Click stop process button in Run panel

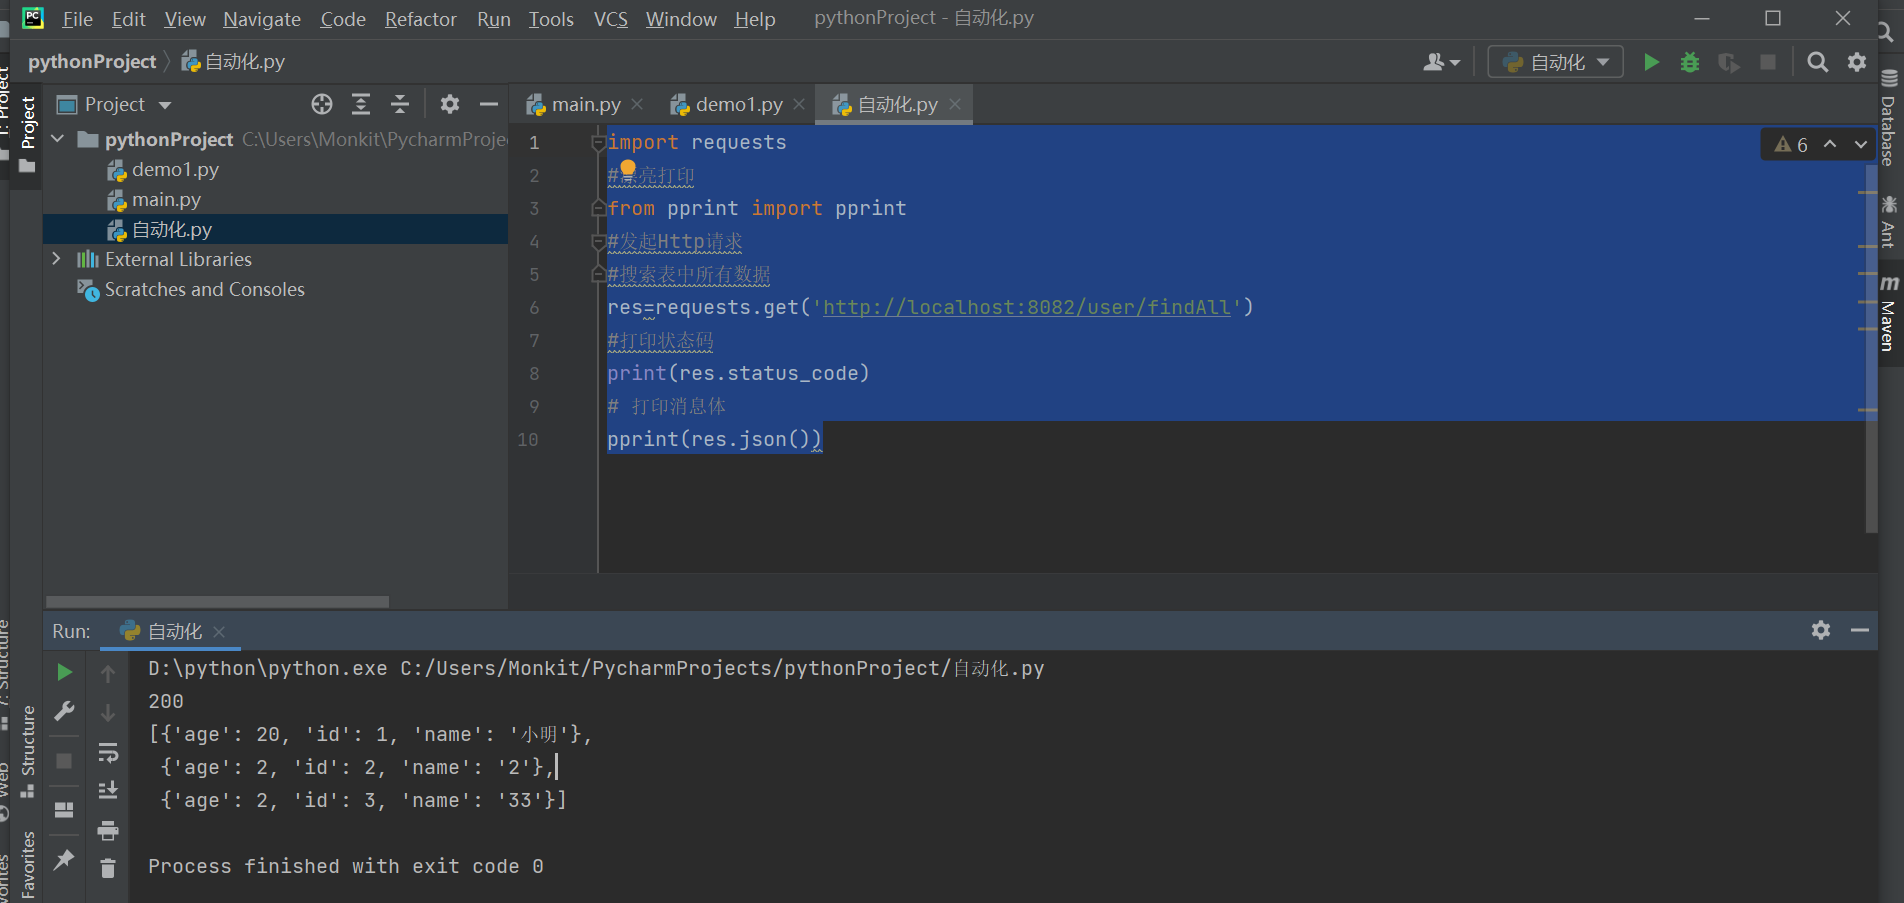64,761
